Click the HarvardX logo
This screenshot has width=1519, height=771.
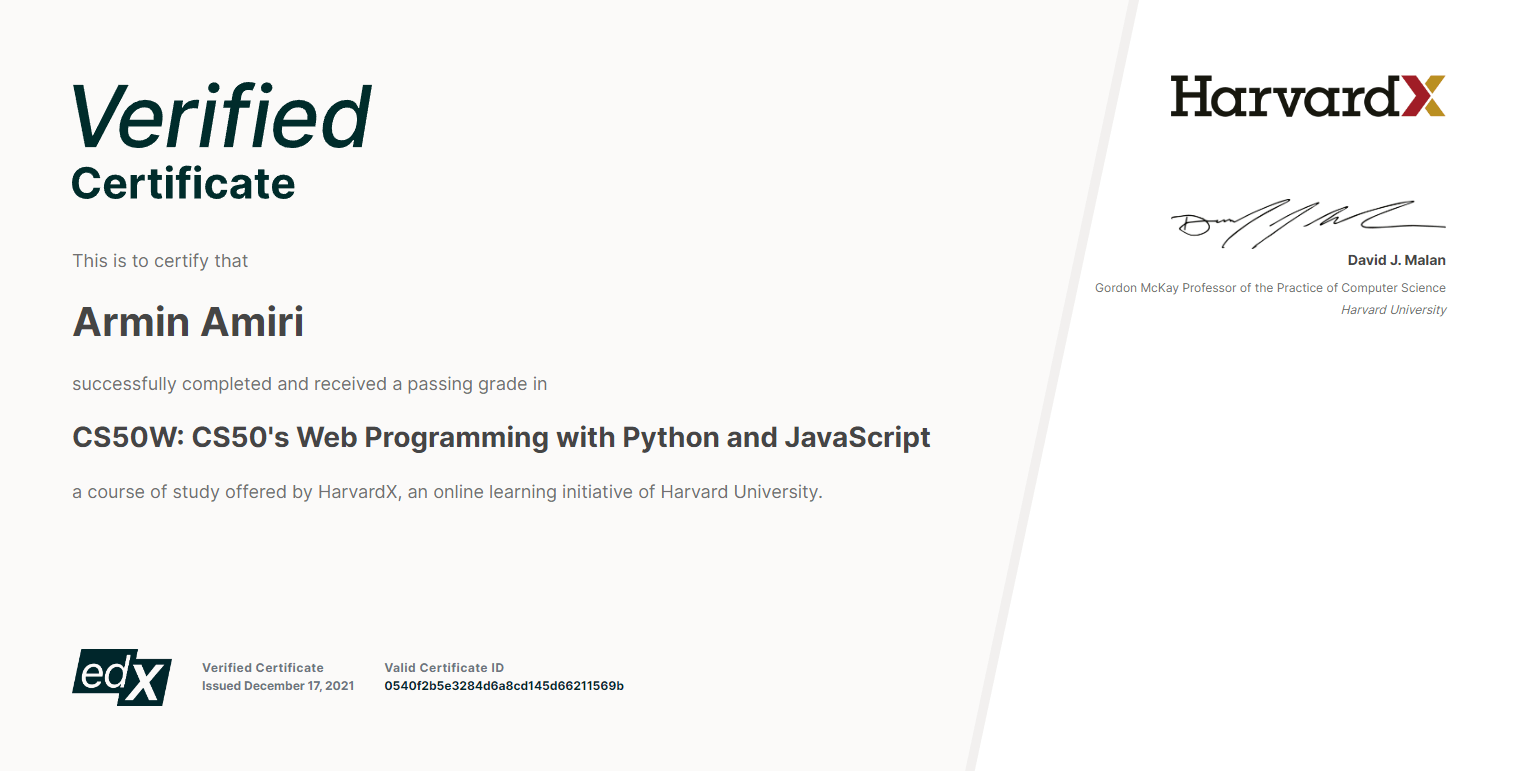pyautogui.click(x=1307, y=97)
